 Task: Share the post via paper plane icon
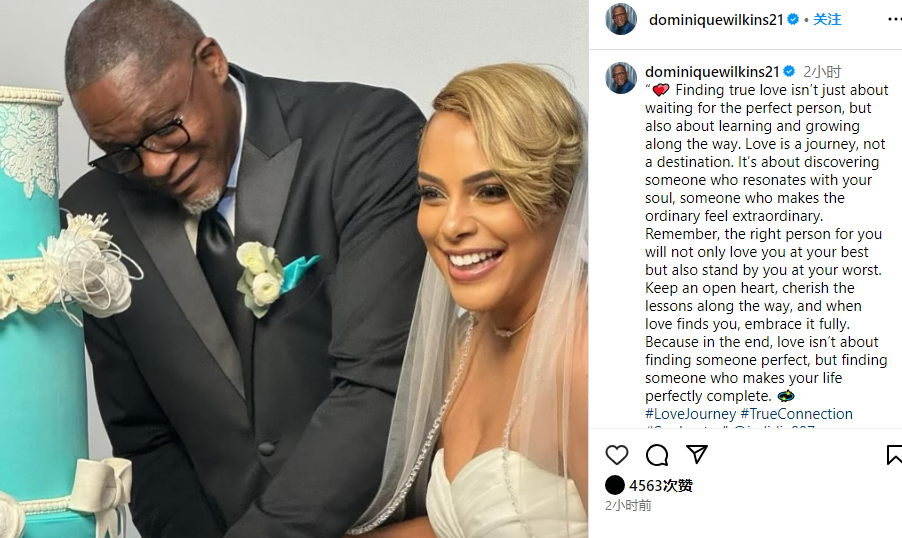(x=697, y=455)
